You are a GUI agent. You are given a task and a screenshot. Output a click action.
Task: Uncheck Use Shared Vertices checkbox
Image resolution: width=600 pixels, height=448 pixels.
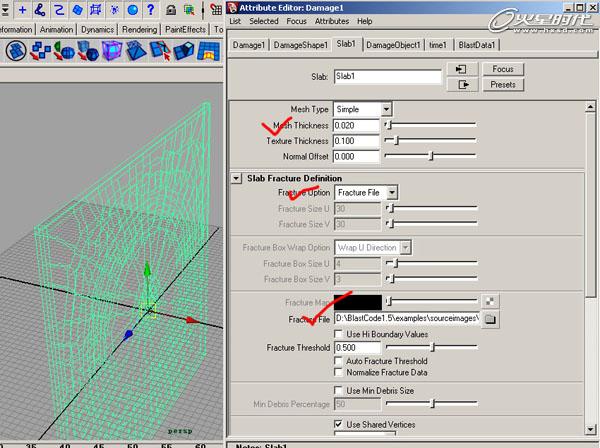pos(338,424)
